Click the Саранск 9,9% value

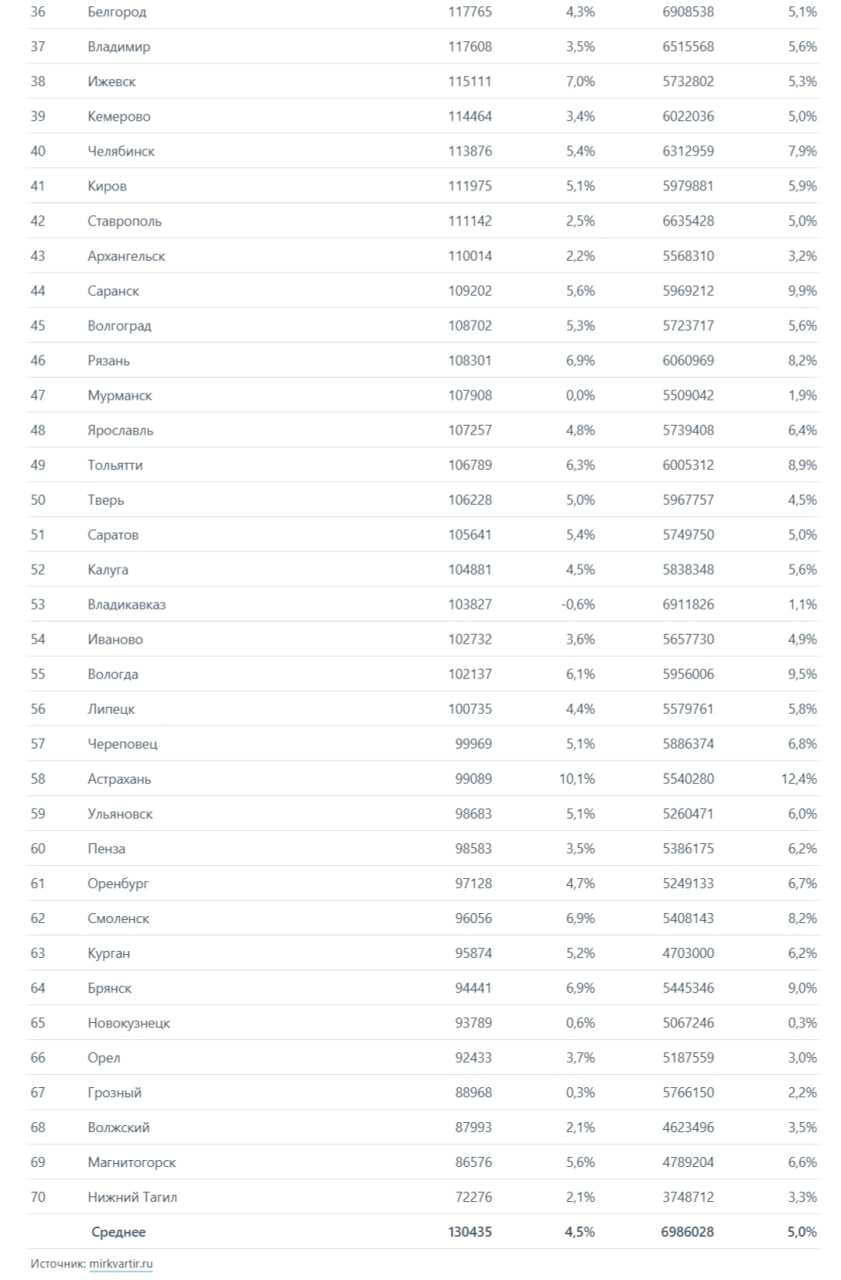(x=802, y=291)
